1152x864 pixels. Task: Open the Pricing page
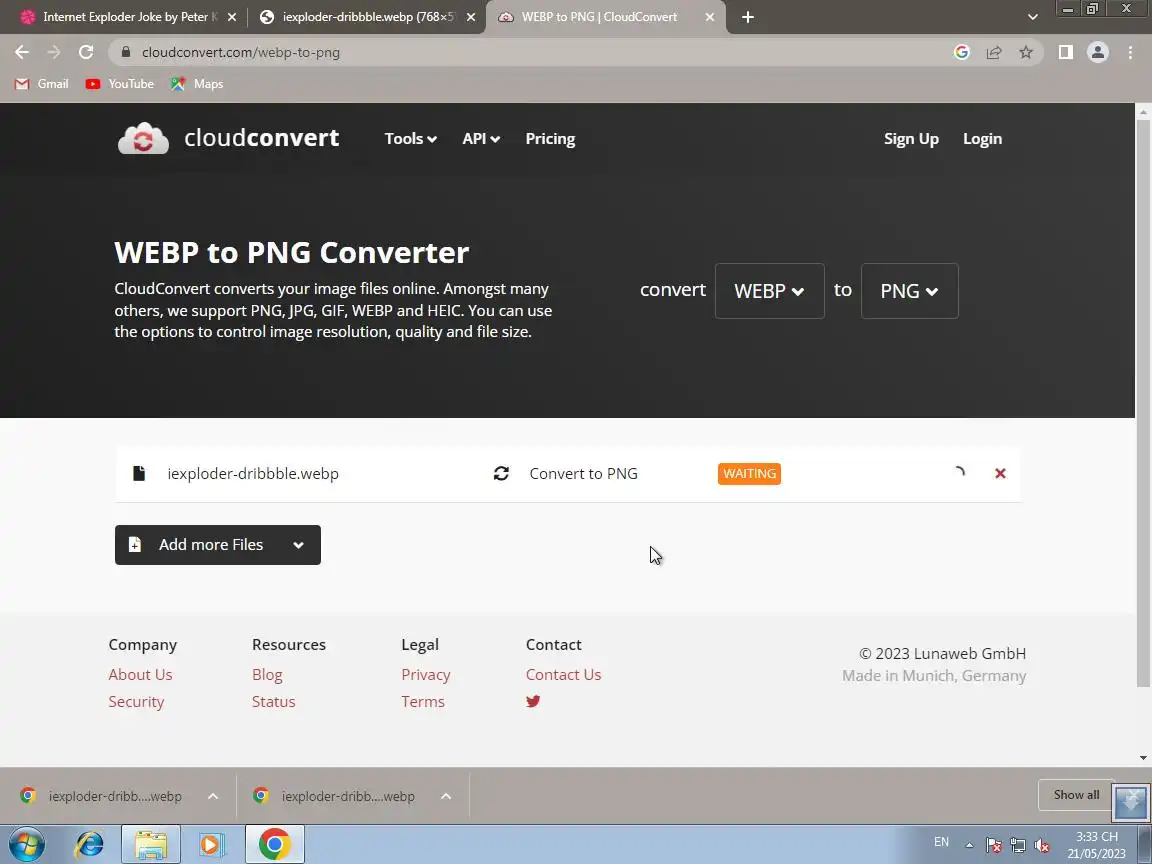coord(550,139)
